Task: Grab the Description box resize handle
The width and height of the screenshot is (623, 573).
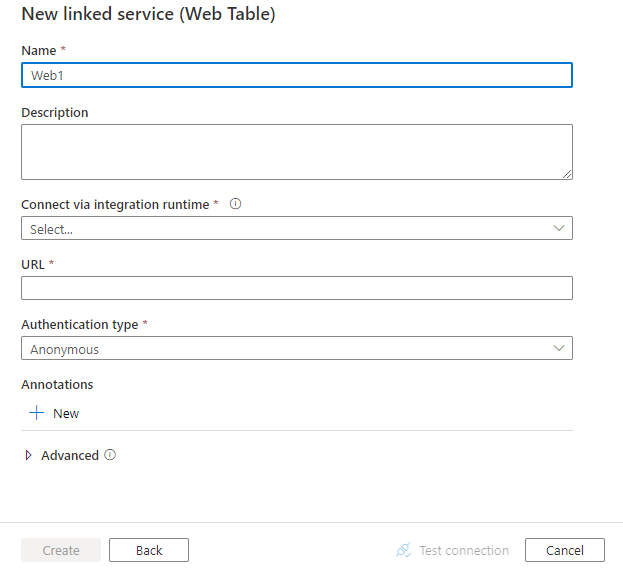Action: (567, 174)
